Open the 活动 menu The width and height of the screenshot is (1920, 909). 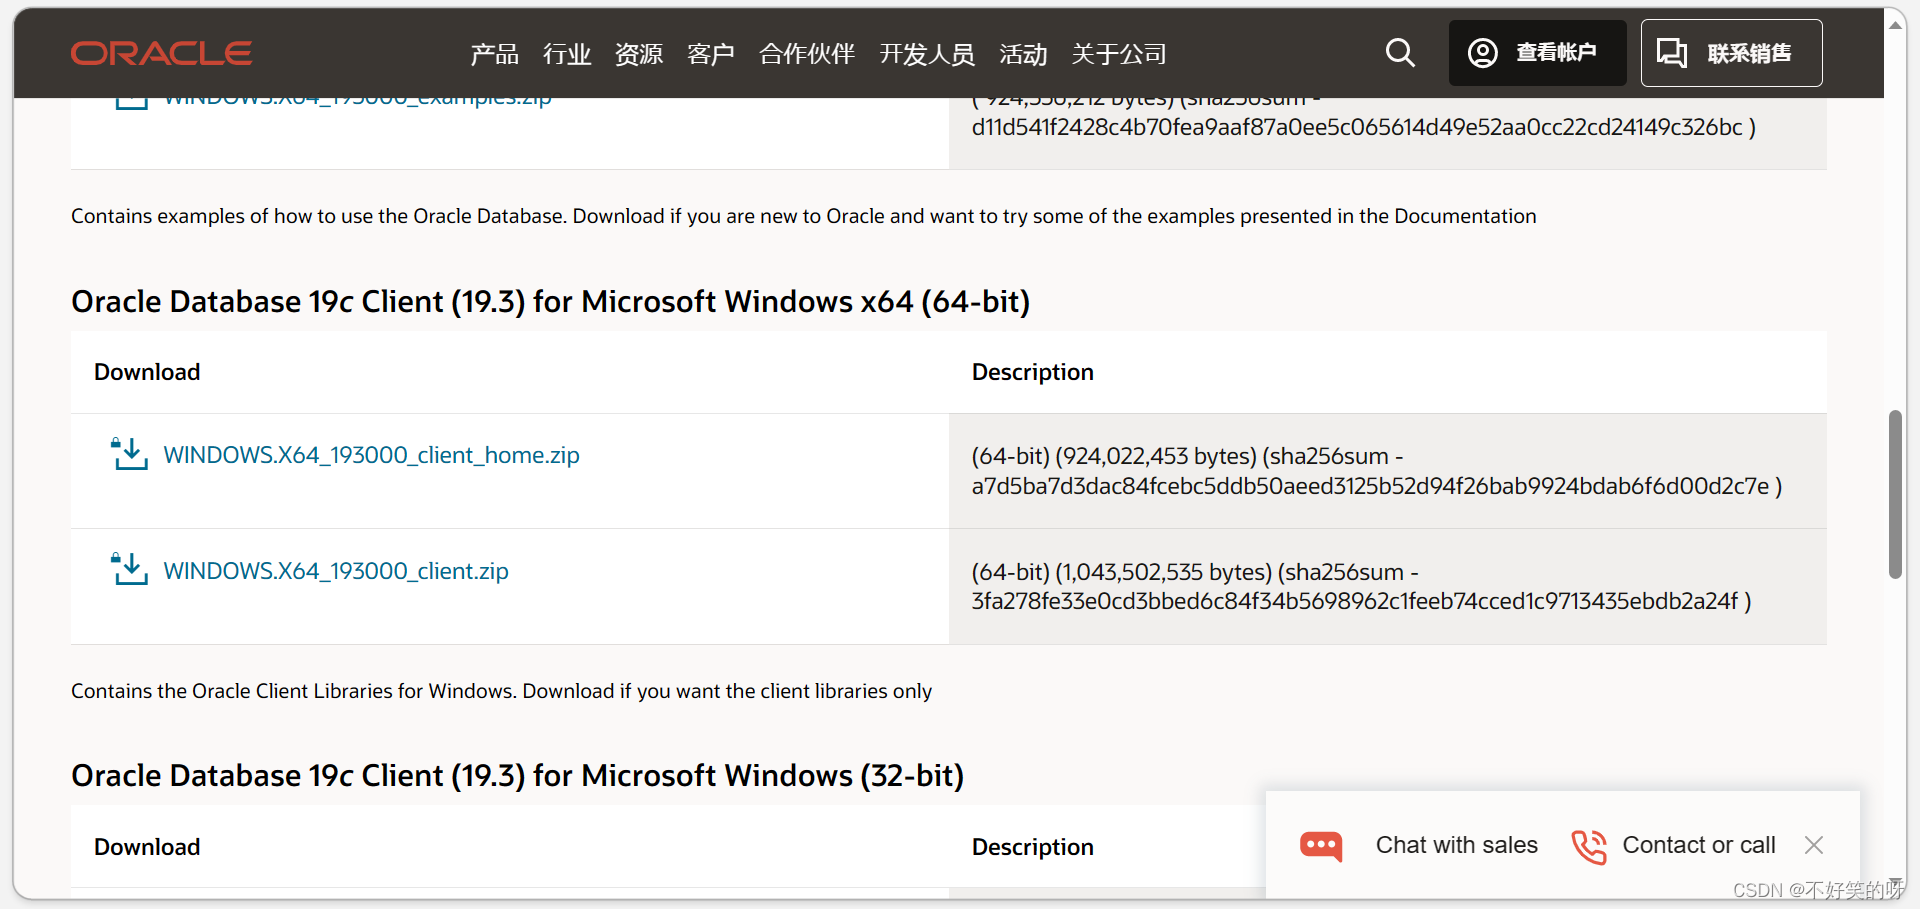(1023, 54)
